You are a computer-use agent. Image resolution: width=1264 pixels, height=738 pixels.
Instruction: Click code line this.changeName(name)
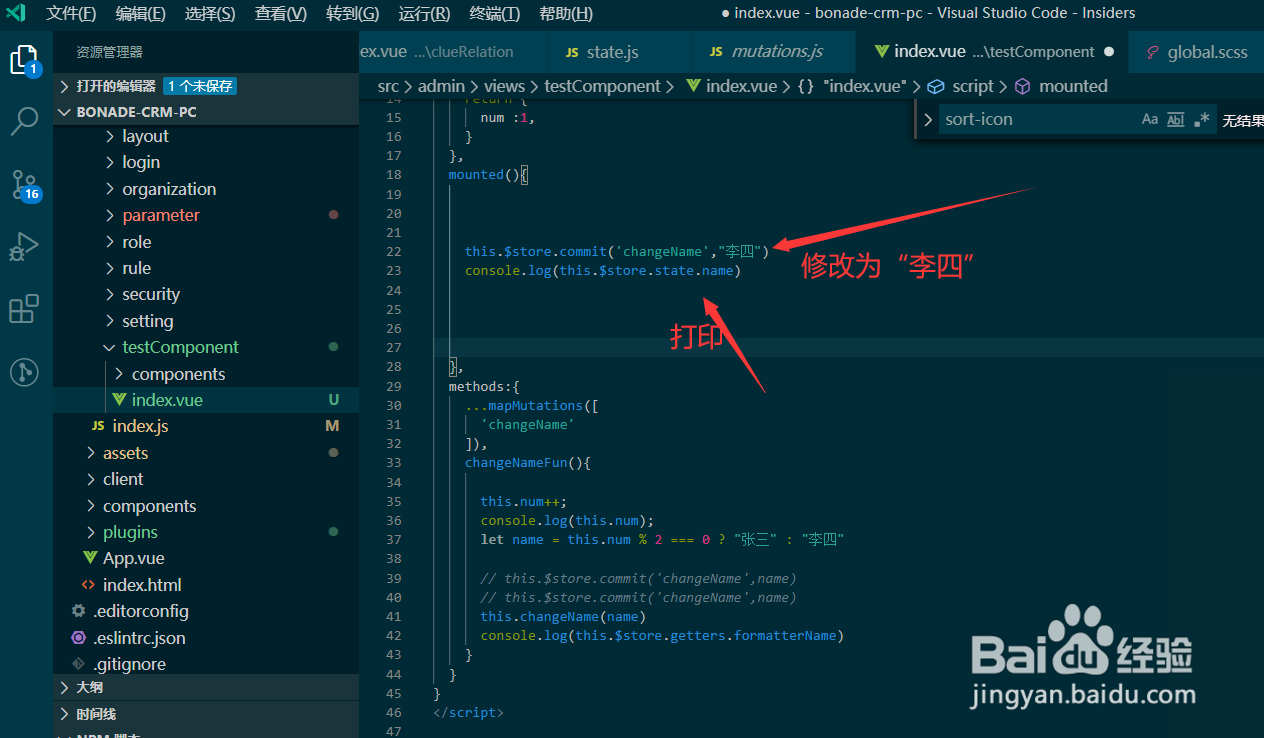coord(563,616)
